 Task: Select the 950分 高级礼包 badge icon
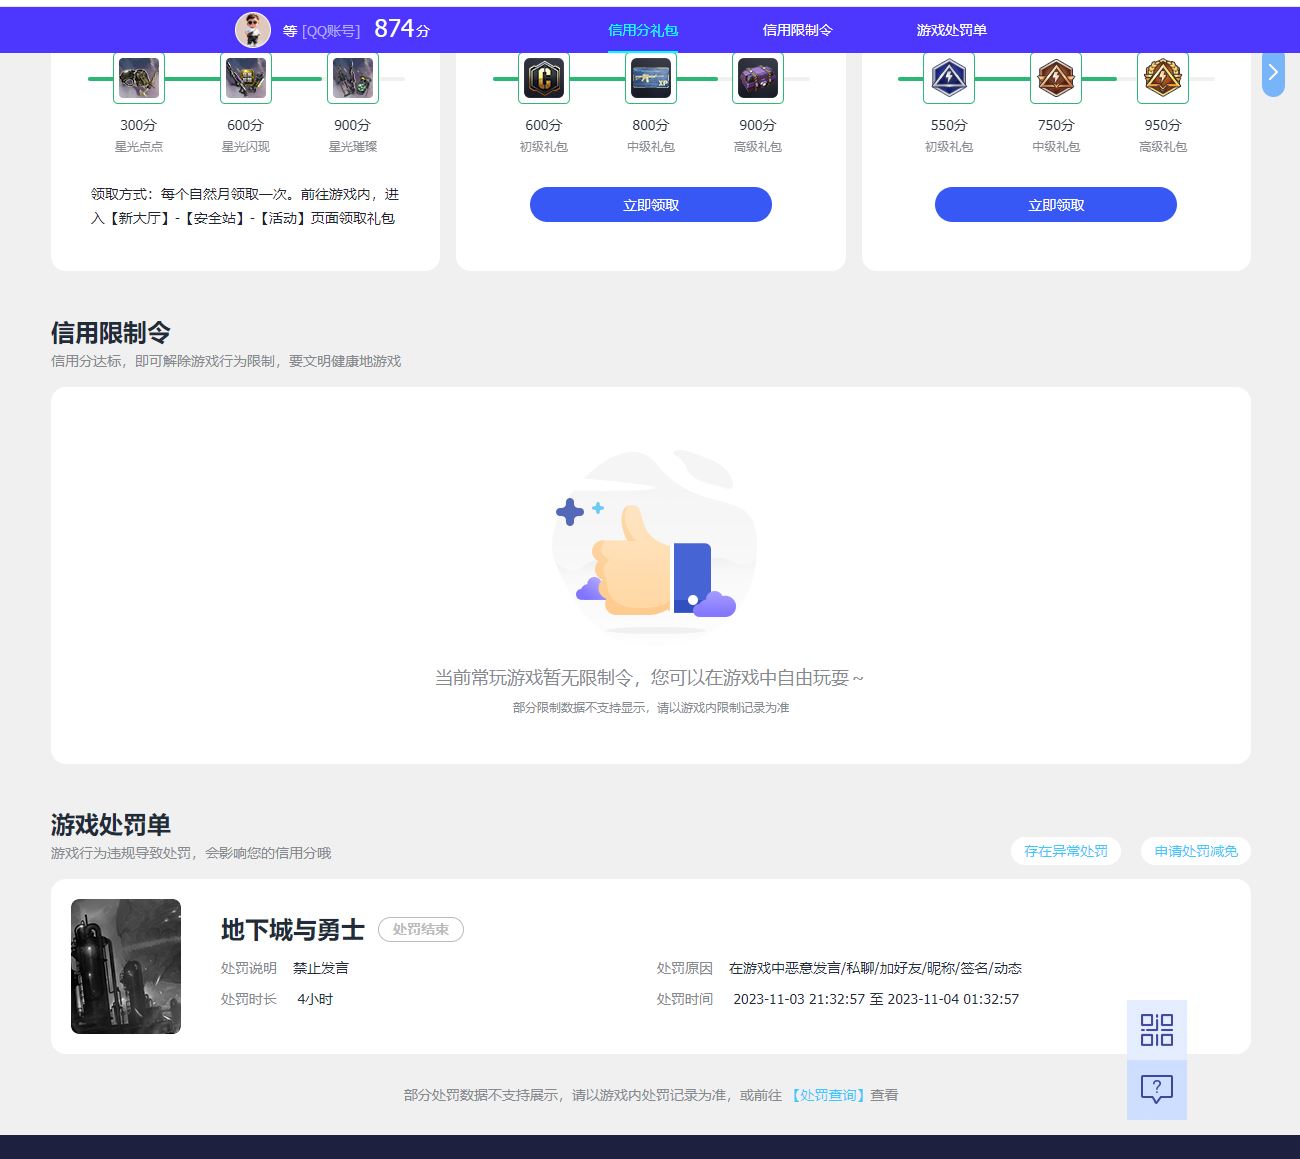click(1162, 78)
